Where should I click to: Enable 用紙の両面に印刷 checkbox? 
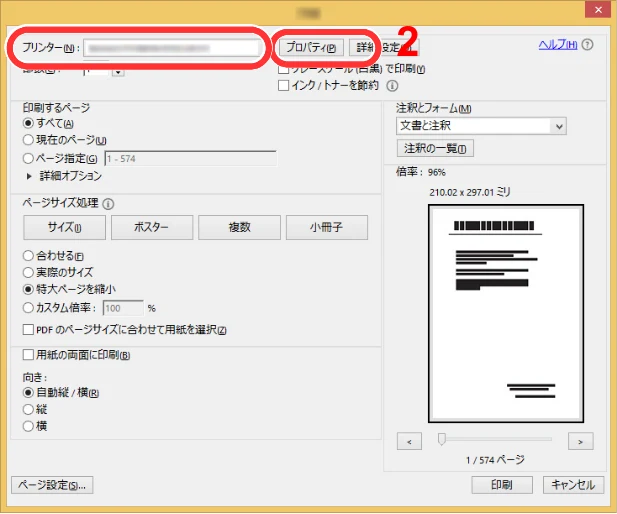[28, 355]
